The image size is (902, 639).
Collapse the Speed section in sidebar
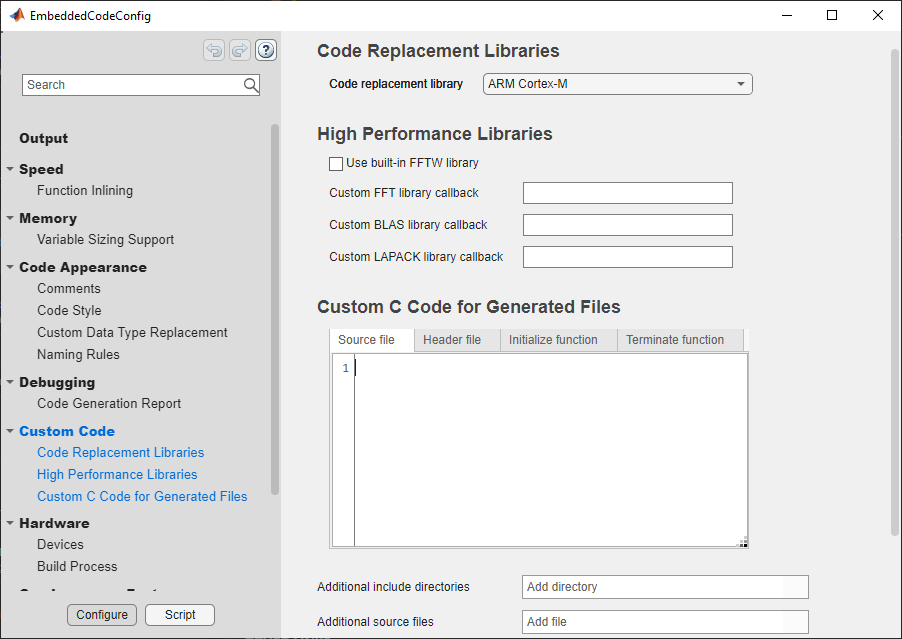[x=10, y=169]
